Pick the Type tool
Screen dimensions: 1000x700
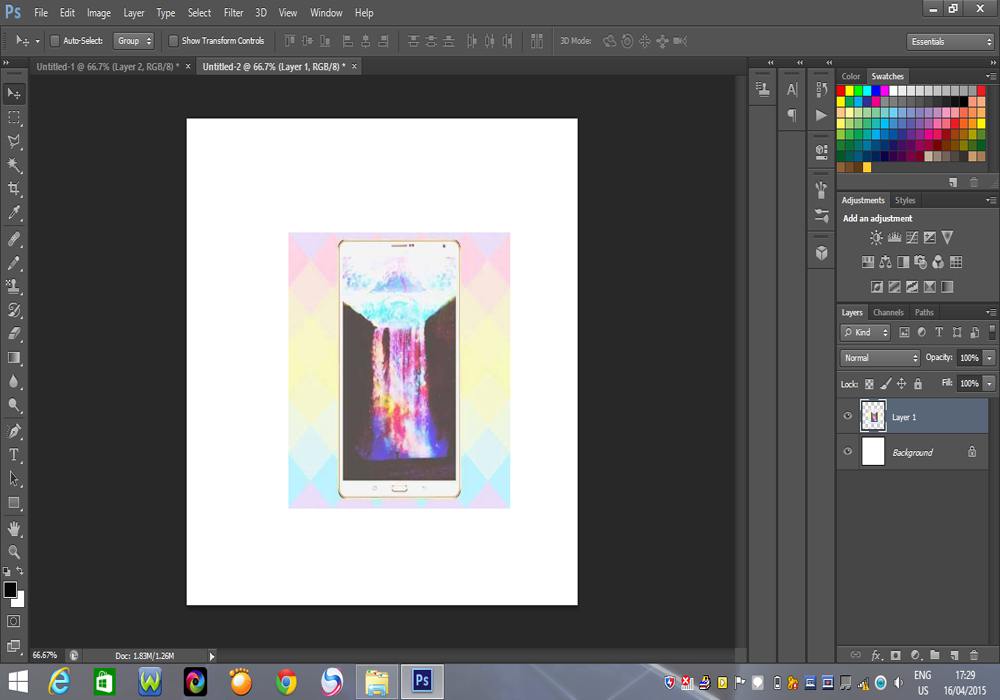coord(14,455)
